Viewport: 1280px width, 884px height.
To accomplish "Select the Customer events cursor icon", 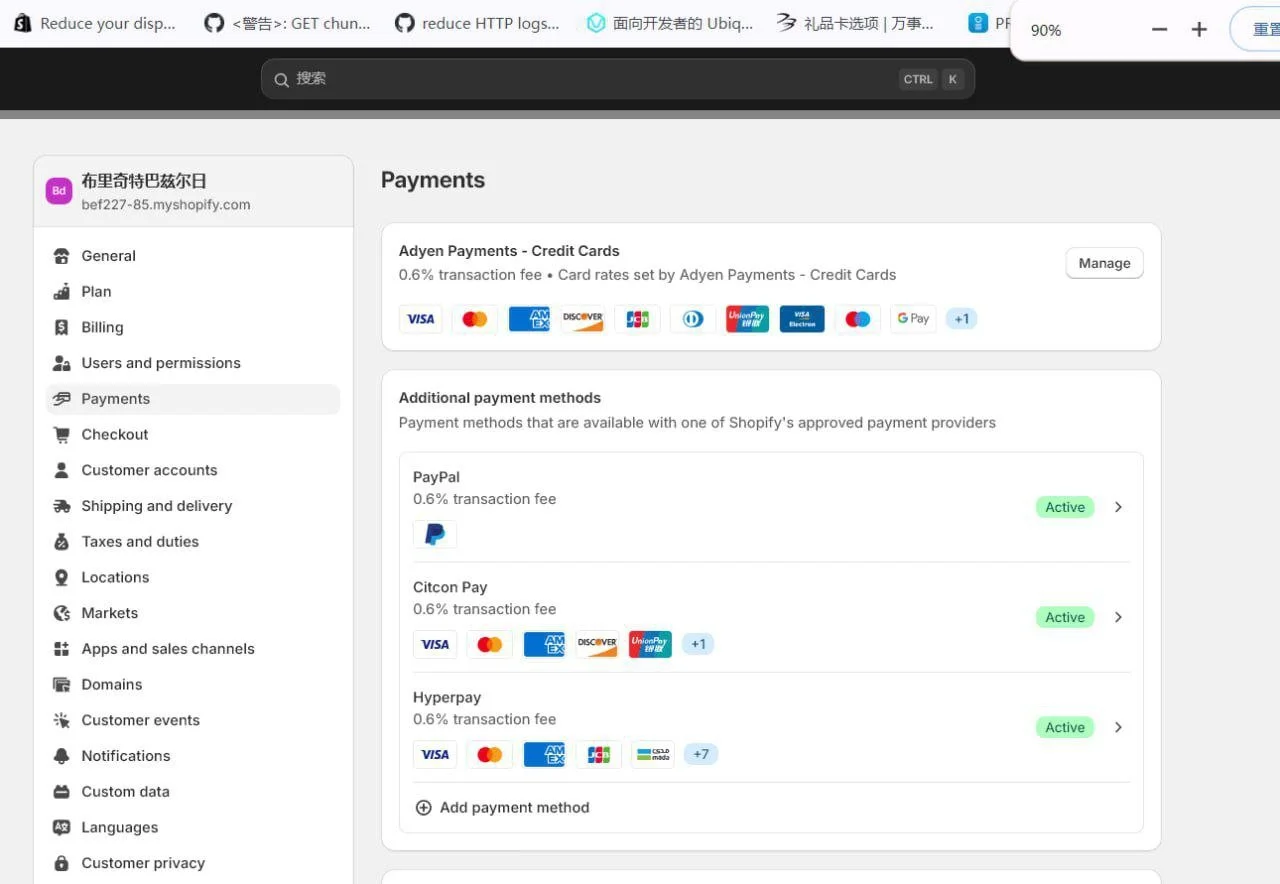I will (x=62, y=720).
